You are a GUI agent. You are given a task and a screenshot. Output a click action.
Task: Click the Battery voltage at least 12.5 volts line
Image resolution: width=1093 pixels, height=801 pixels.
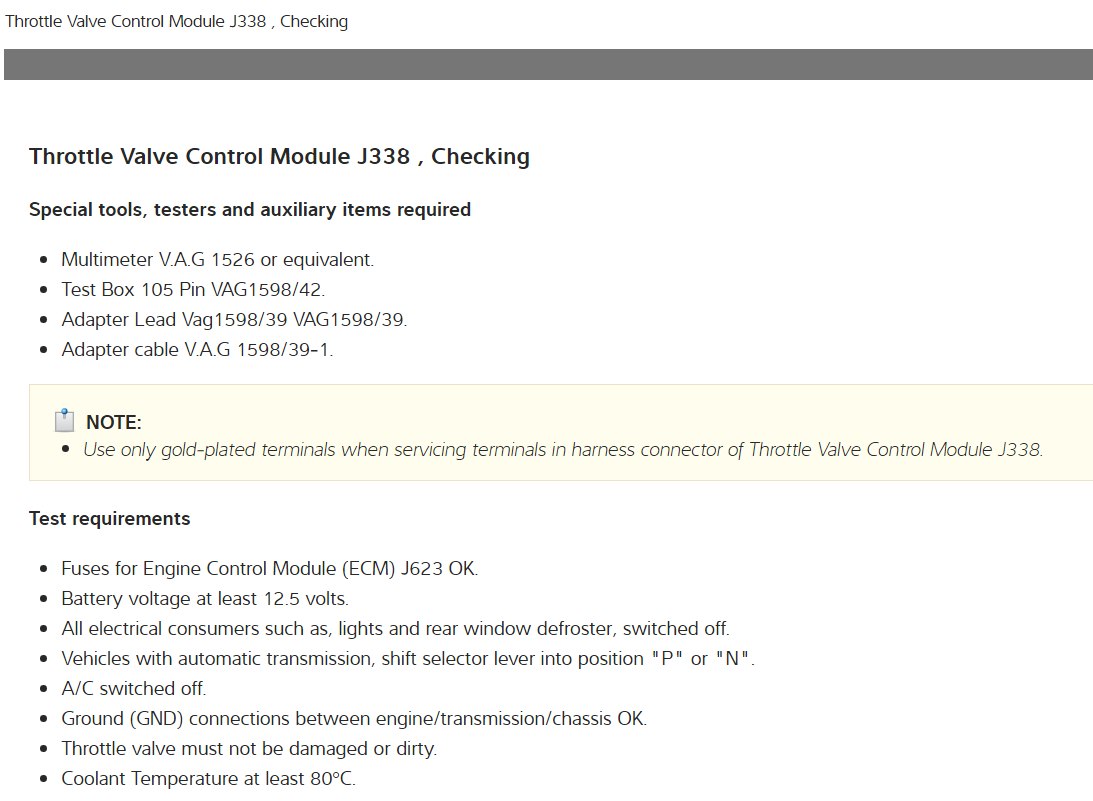point(205,599)
